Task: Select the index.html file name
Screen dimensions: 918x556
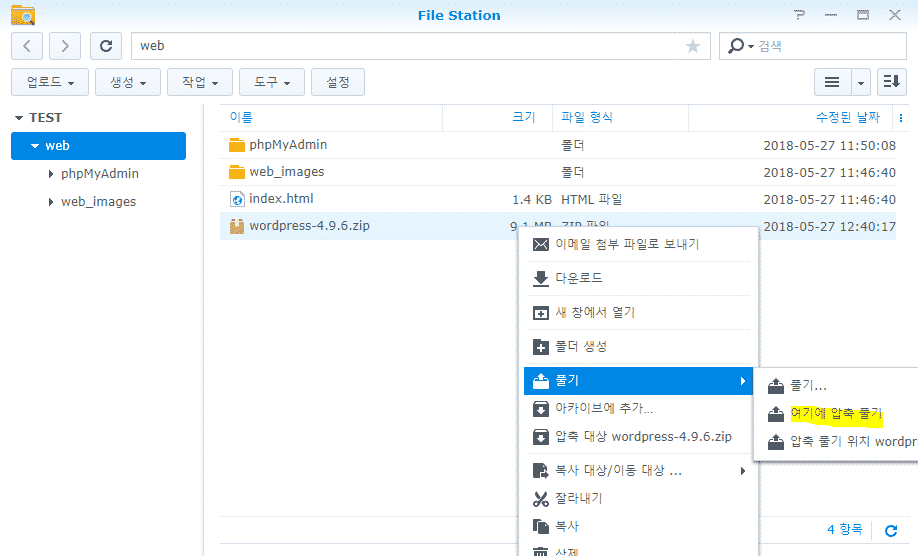Action: pos(281,199)
